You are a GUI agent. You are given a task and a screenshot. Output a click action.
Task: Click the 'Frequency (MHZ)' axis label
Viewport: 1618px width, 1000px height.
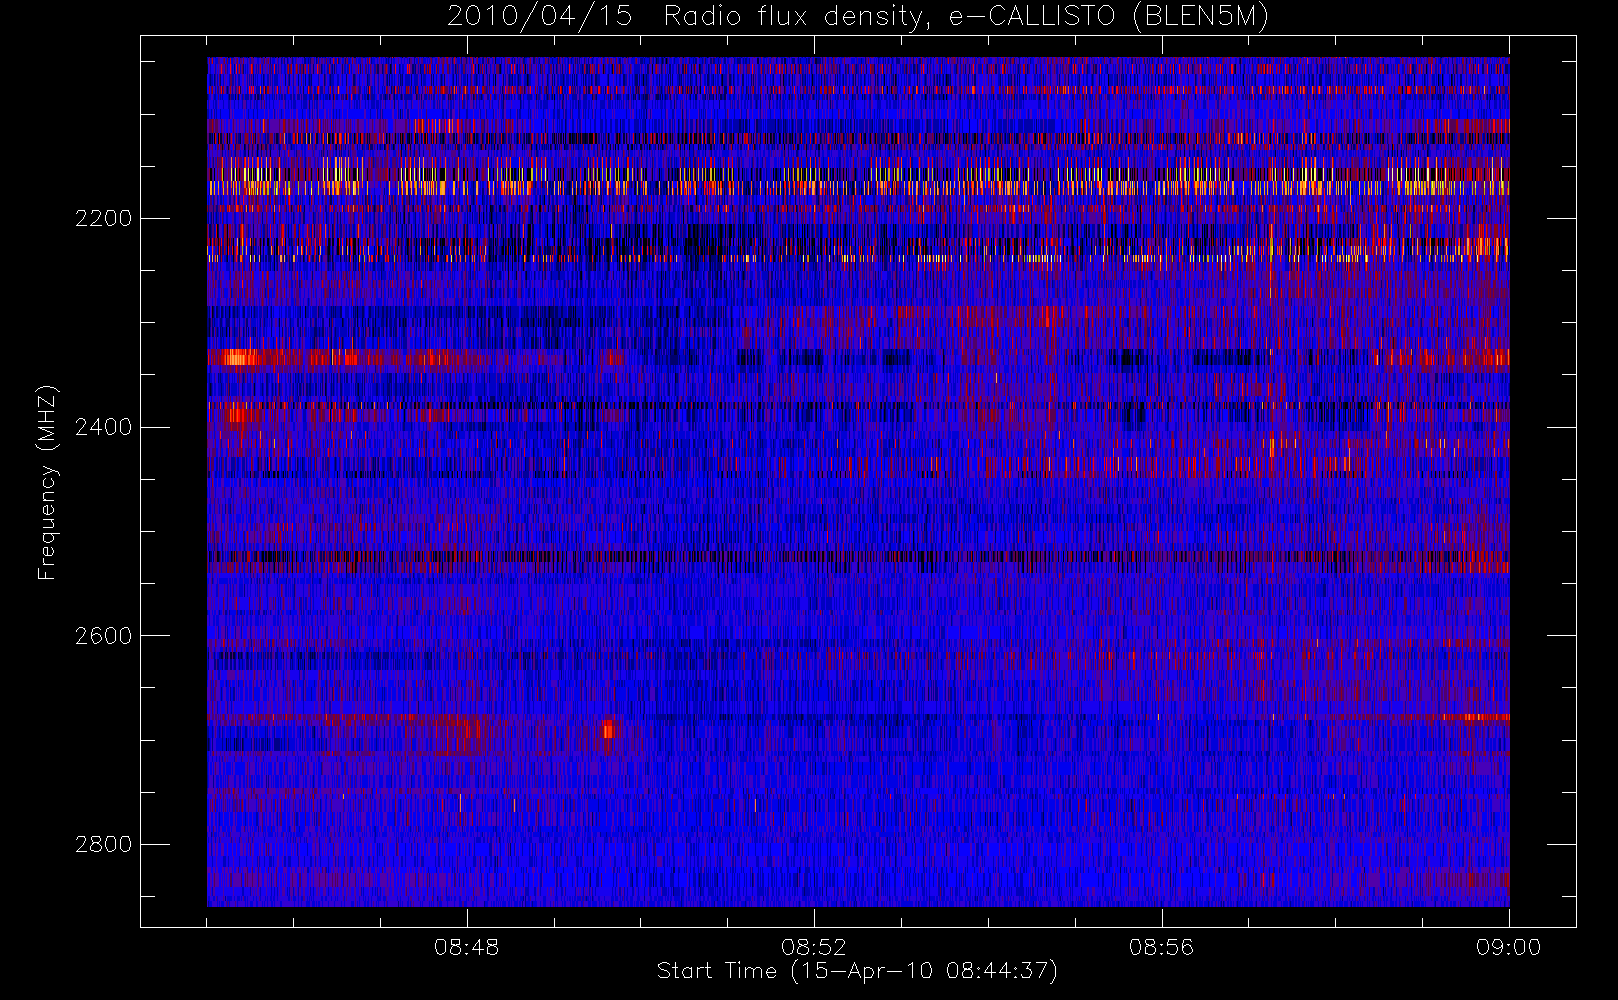click(47, 482)
